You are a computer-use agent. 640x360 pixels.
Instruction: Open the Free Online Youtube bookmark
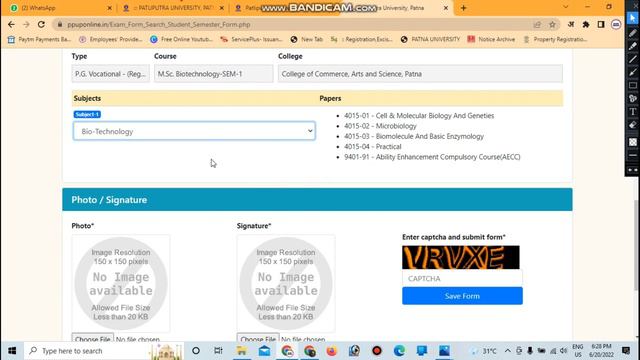coord(182,39)
